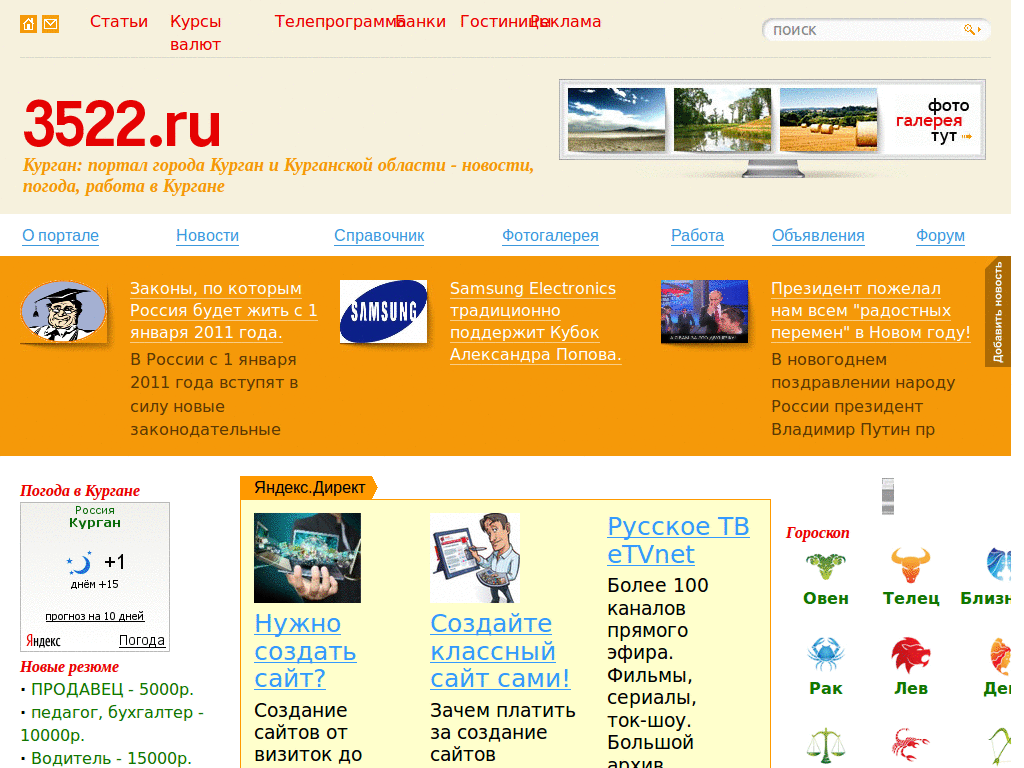Open the Samsung Electronics Кубок Попова news
The width and height of the screenshot is (1024, 768).
click(x=536, y=321)
